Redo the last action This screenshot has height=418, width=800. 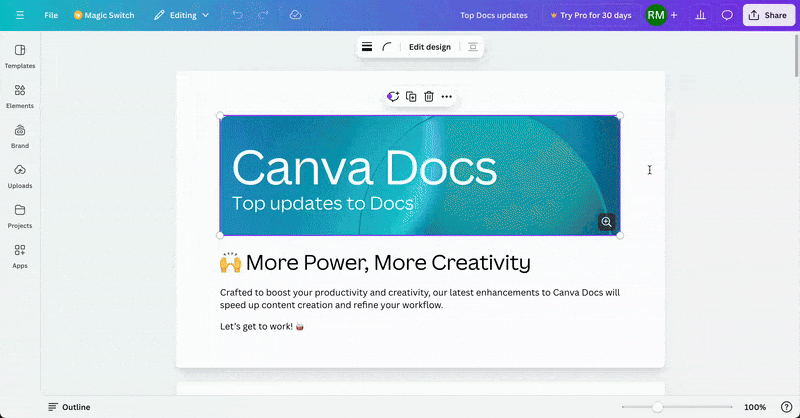tap(263, 15)
